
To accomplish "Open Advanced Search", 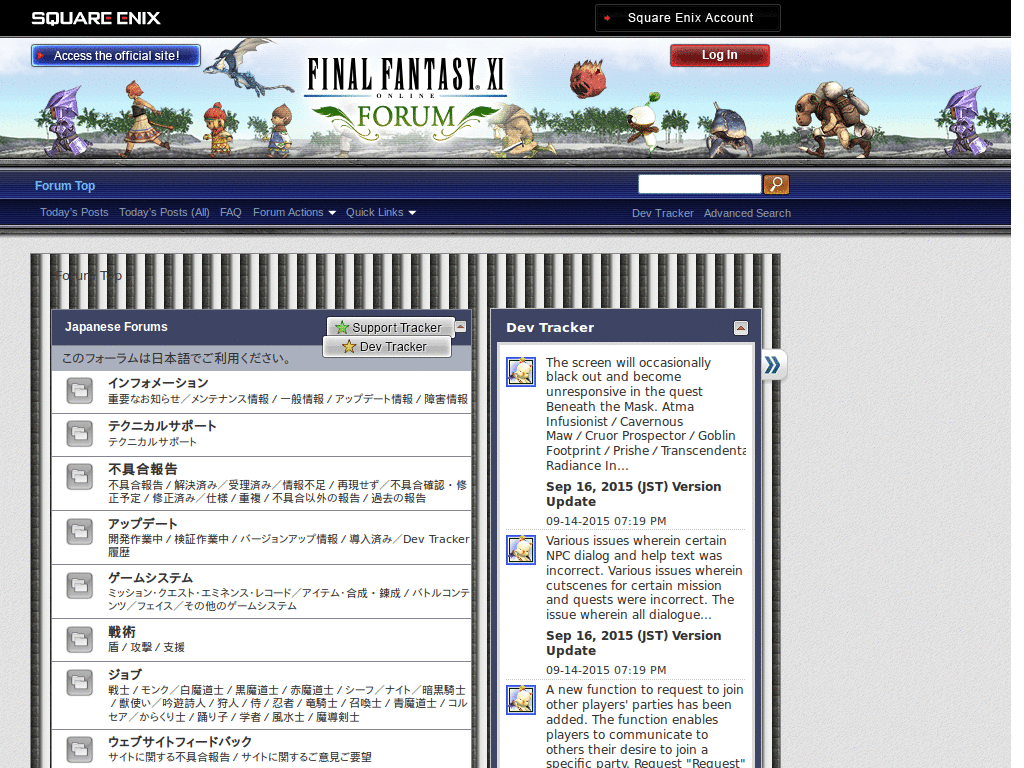I will point(747,212).
